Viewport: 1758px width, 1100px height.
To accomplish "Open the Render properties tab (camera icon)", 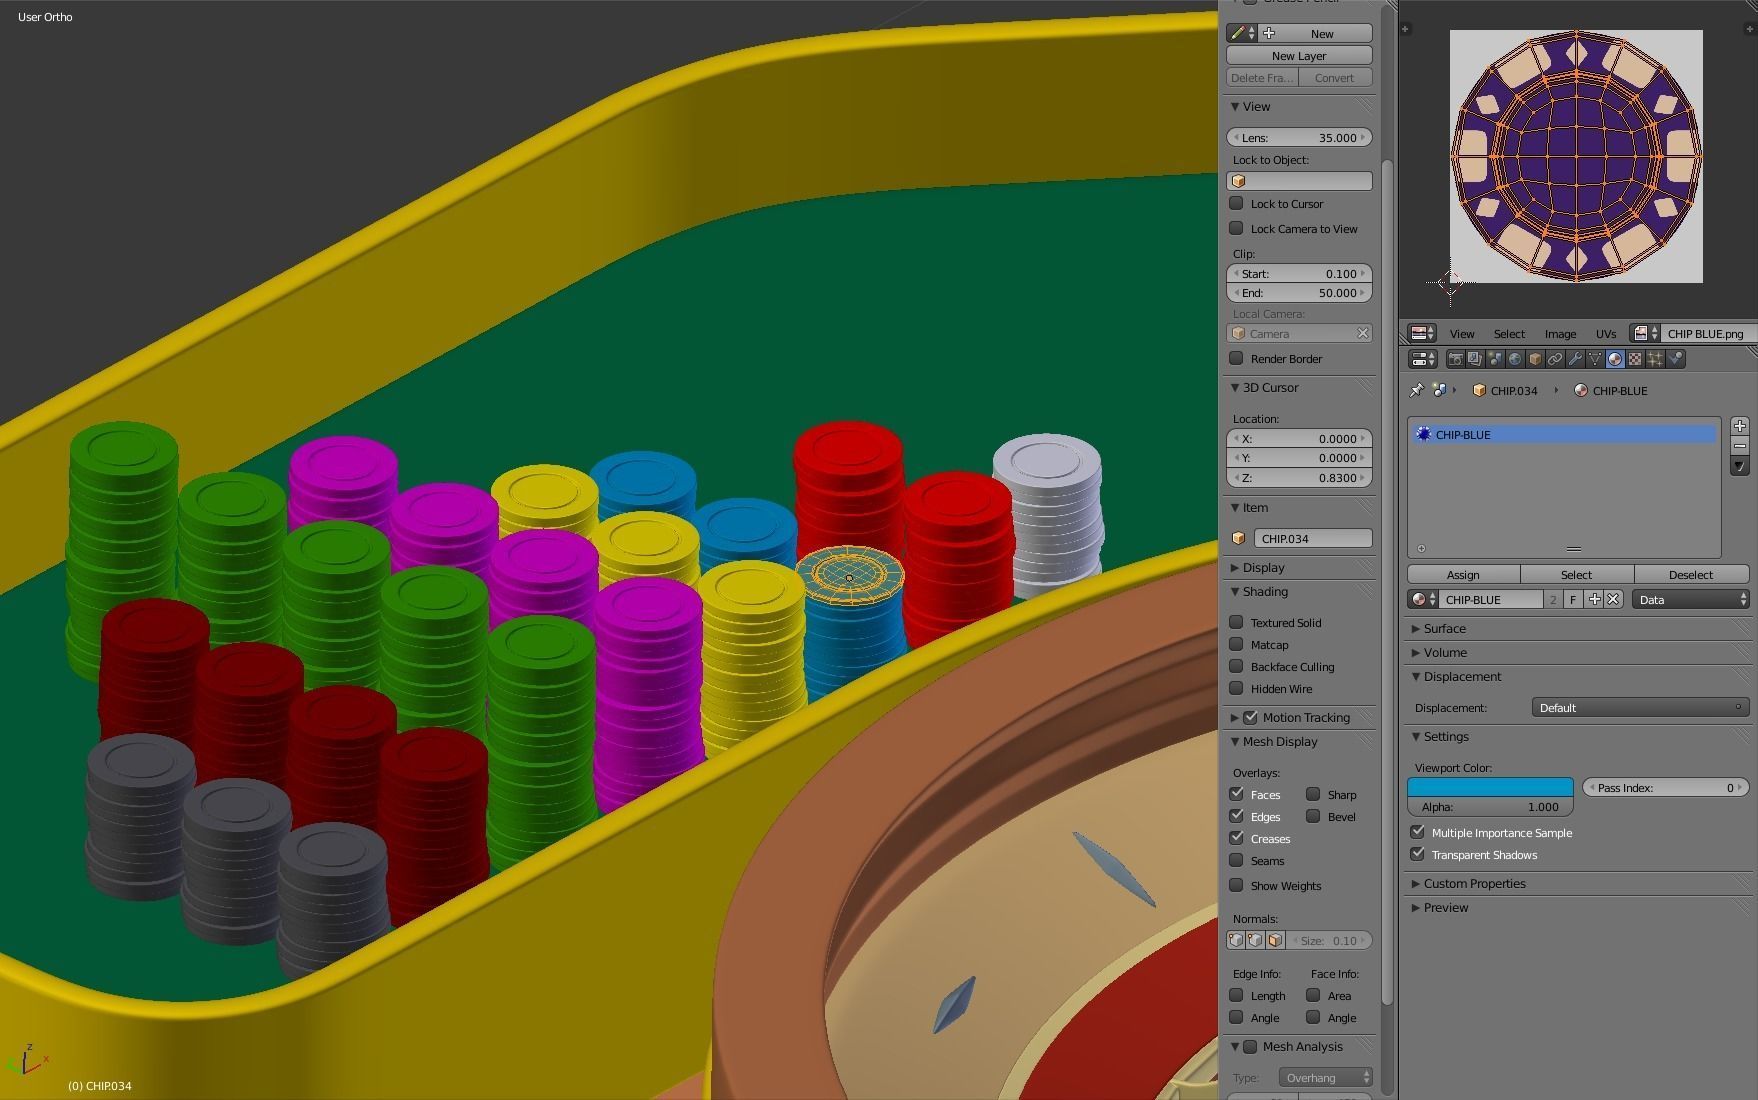I will [x=1456, y=359].
